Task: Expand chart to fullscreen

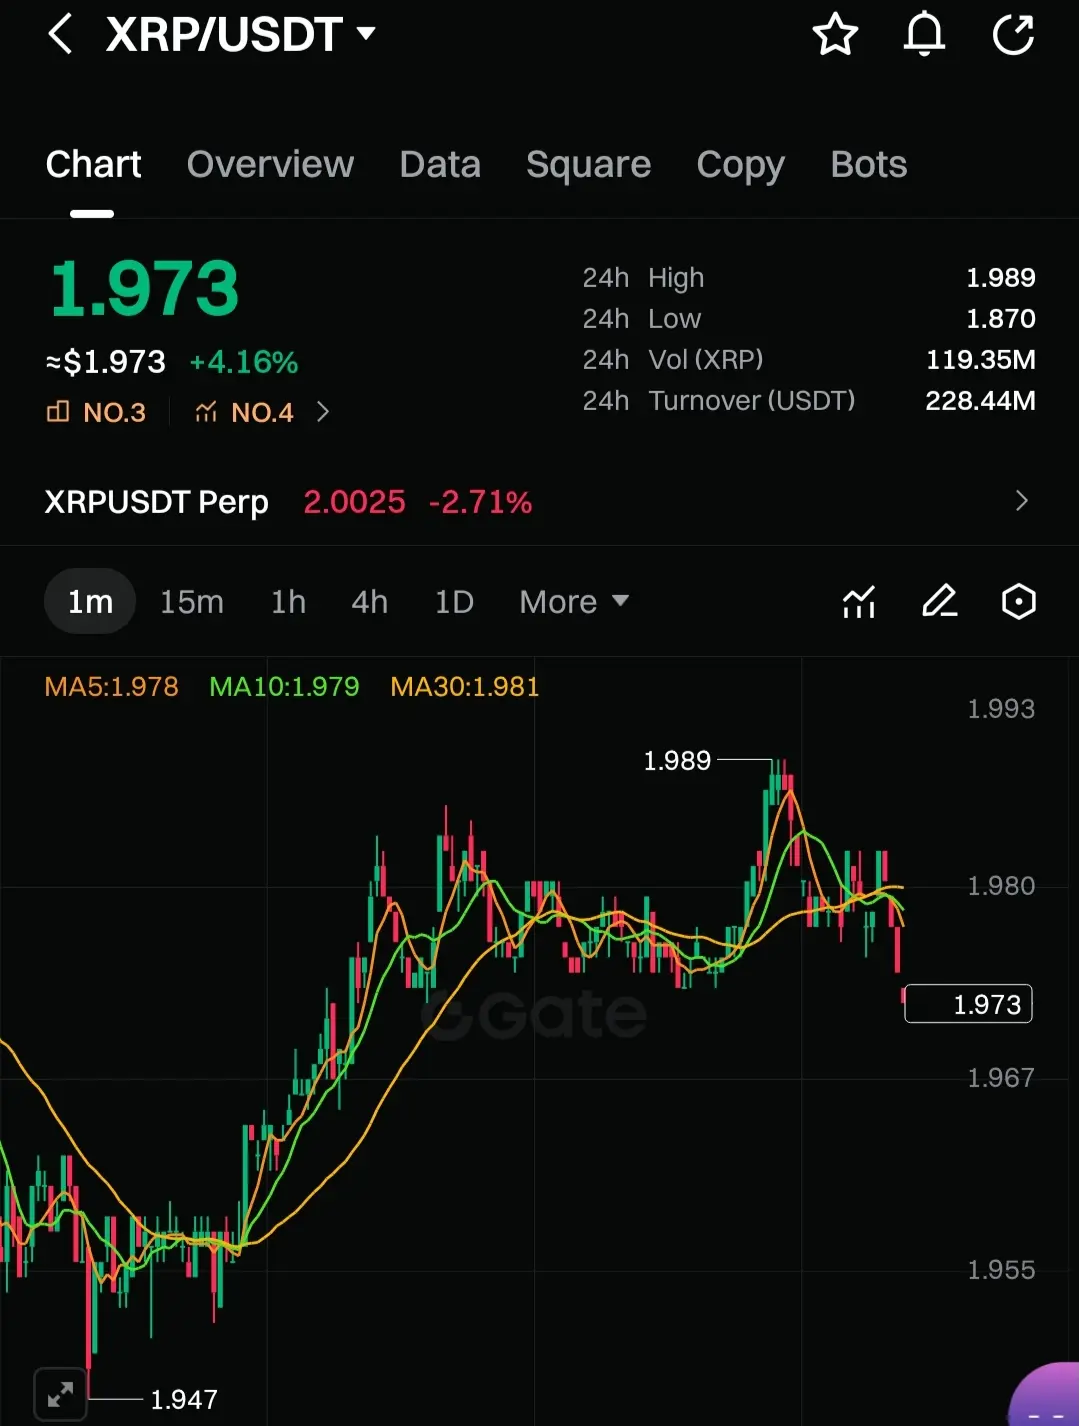Action: tap(60, 1394)
